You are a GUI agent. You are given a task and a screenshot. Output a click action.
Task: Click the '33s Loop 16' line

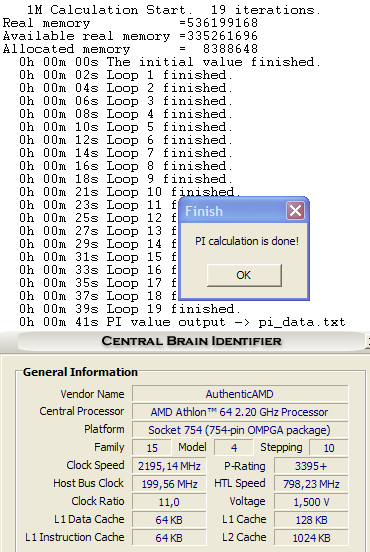[98, 270]
